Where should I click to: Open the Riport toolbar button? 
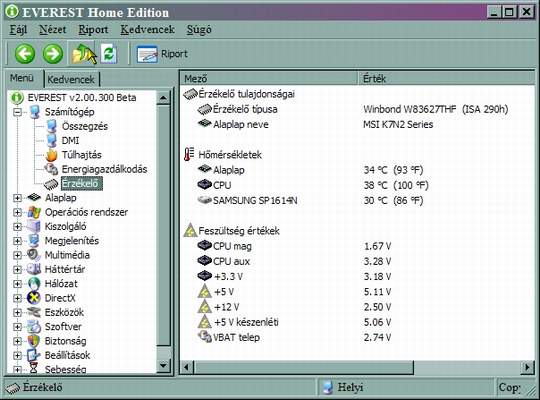162,54
